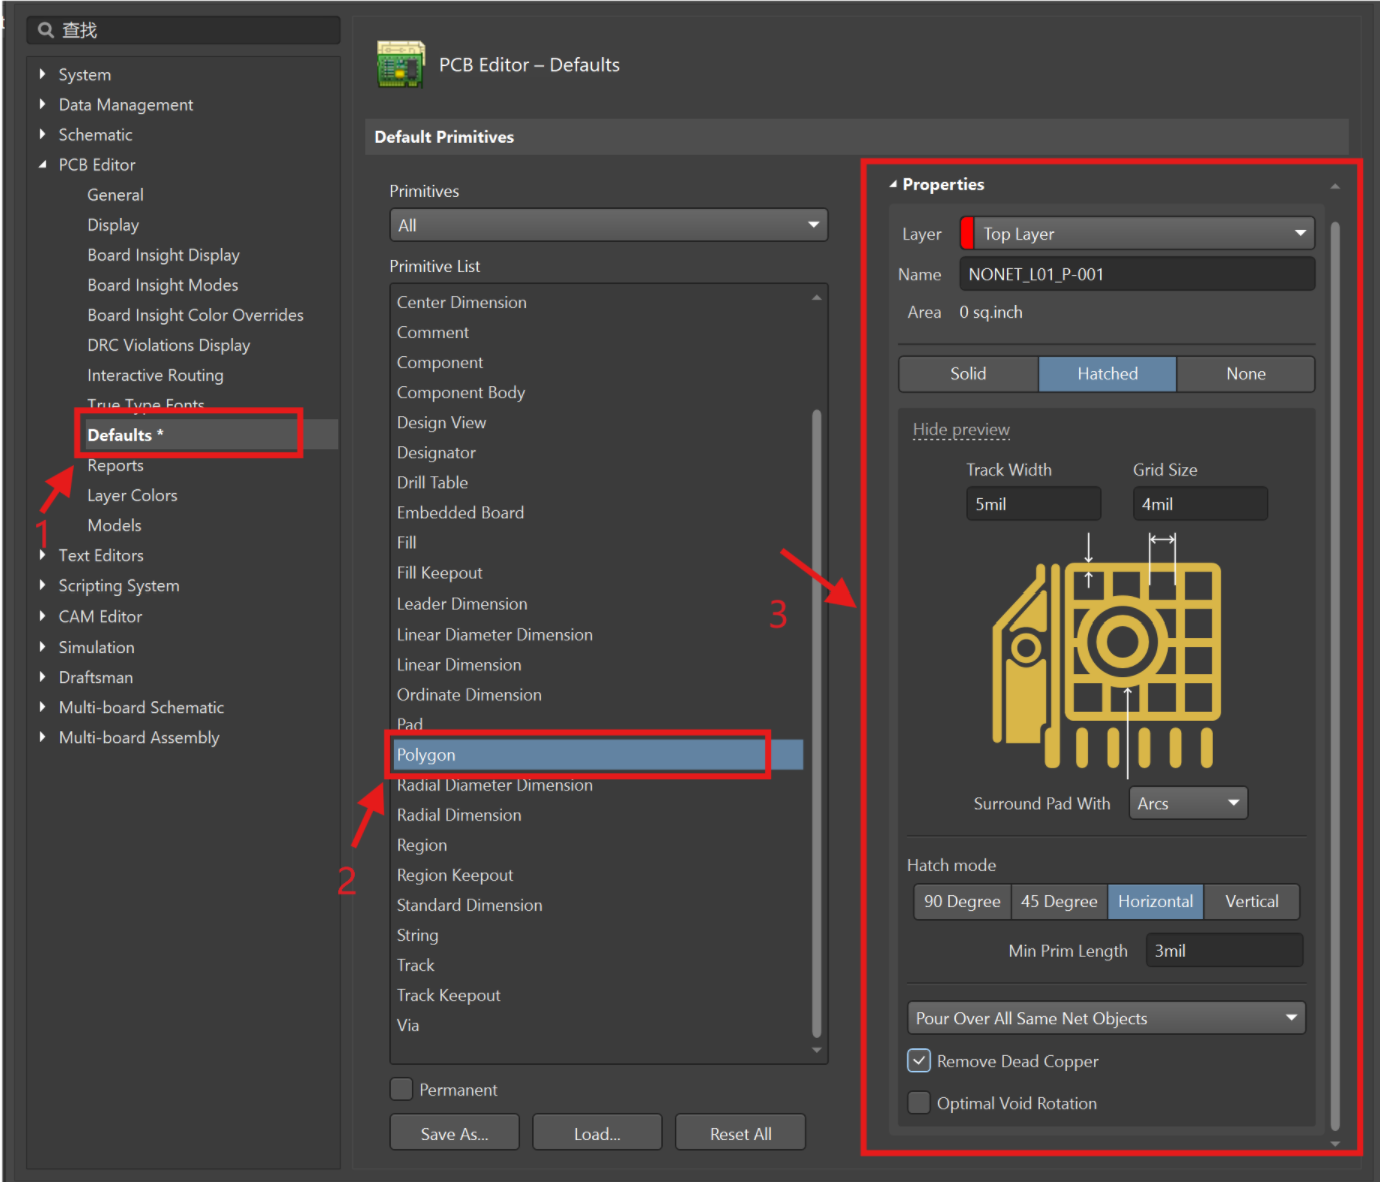Click the magnifier icon in the search box
This screenshot has height=1182, width=1380.
click(x=46, y=29)
